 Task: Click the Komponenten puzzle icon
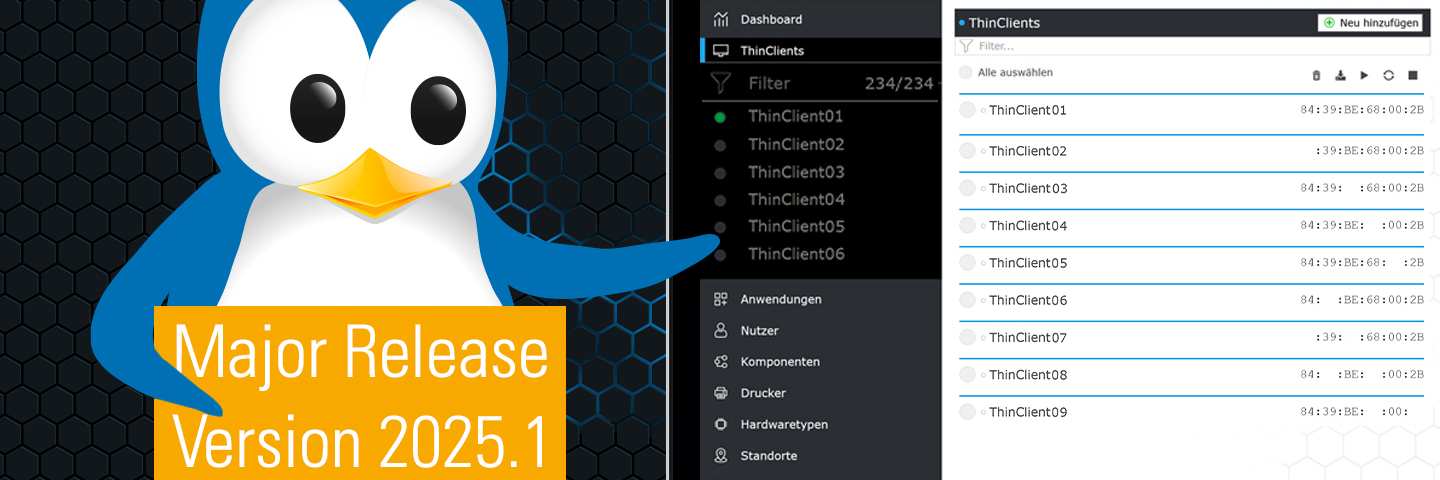point(720,362)
